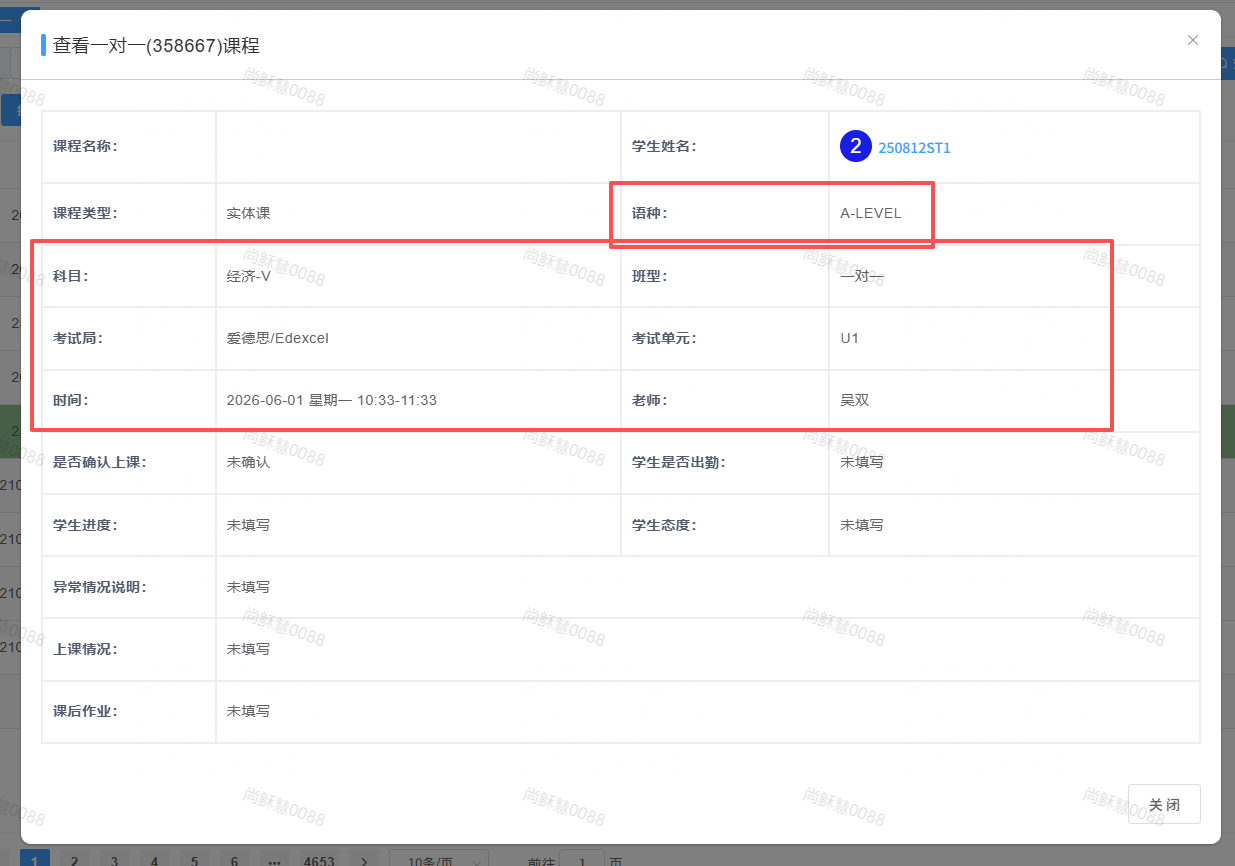Click the 时间 label

coord(71,400)
